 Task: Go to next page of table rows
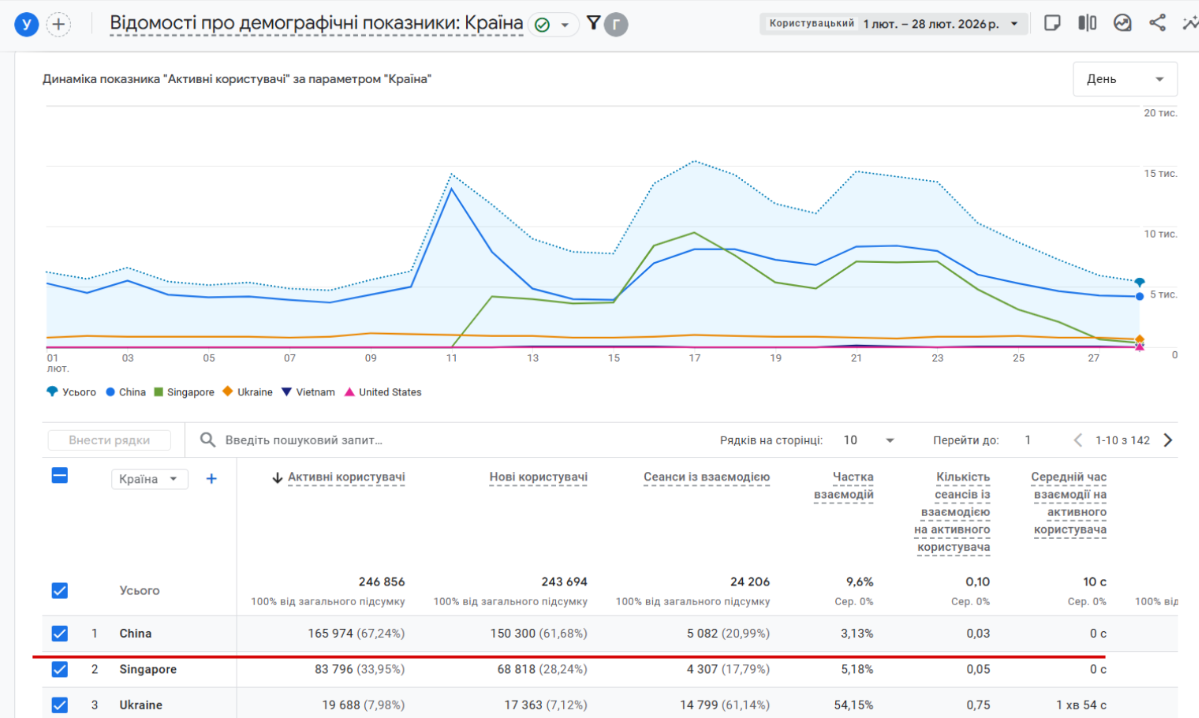1167,440
